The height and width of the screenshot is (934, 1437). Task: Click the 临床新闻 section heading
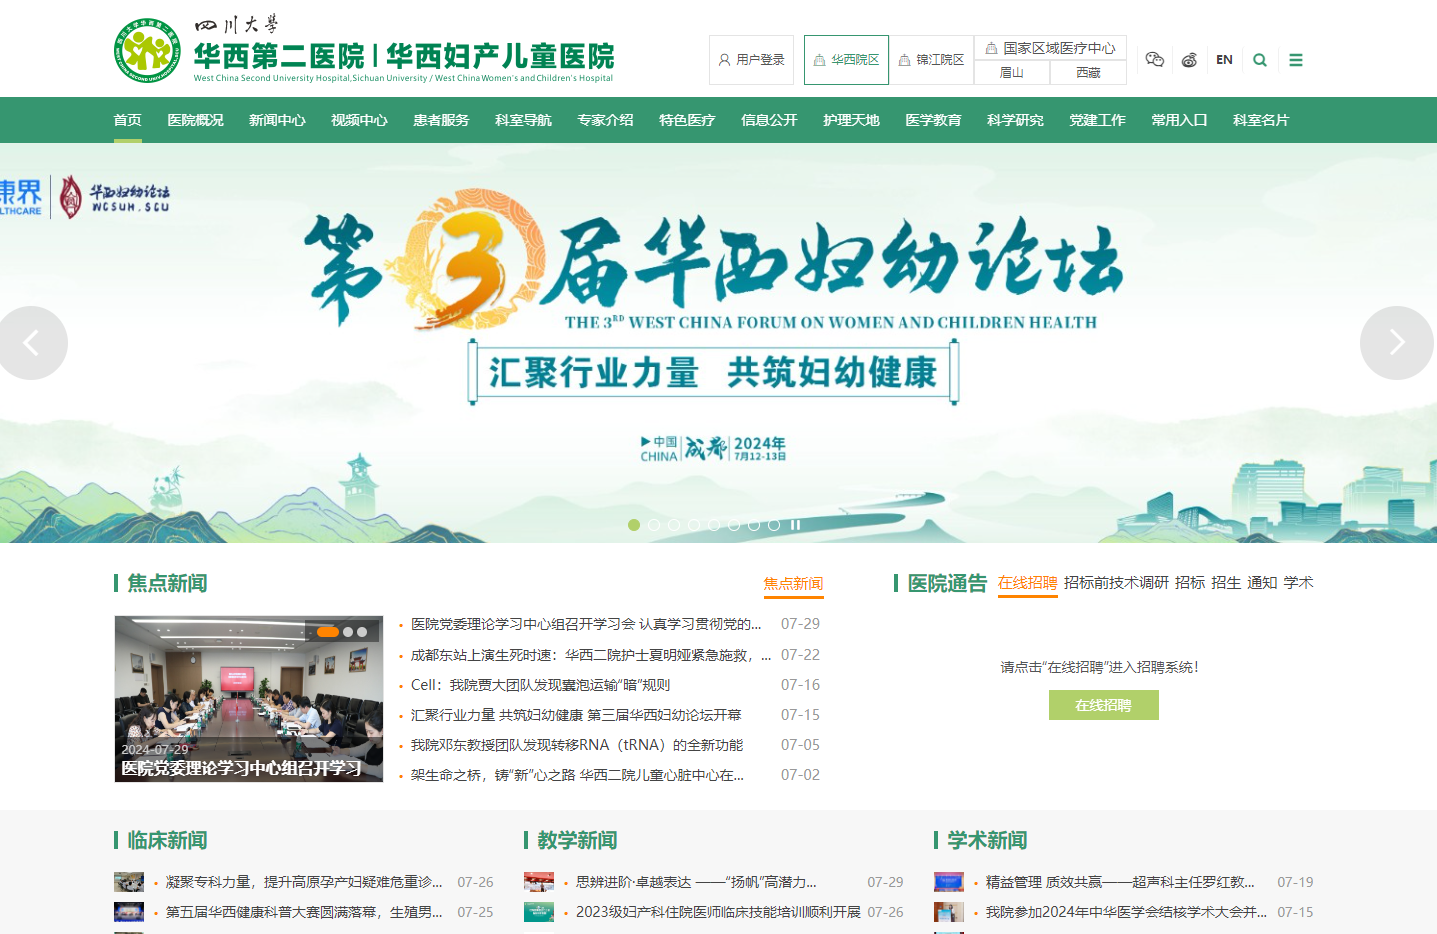point(167,840)
